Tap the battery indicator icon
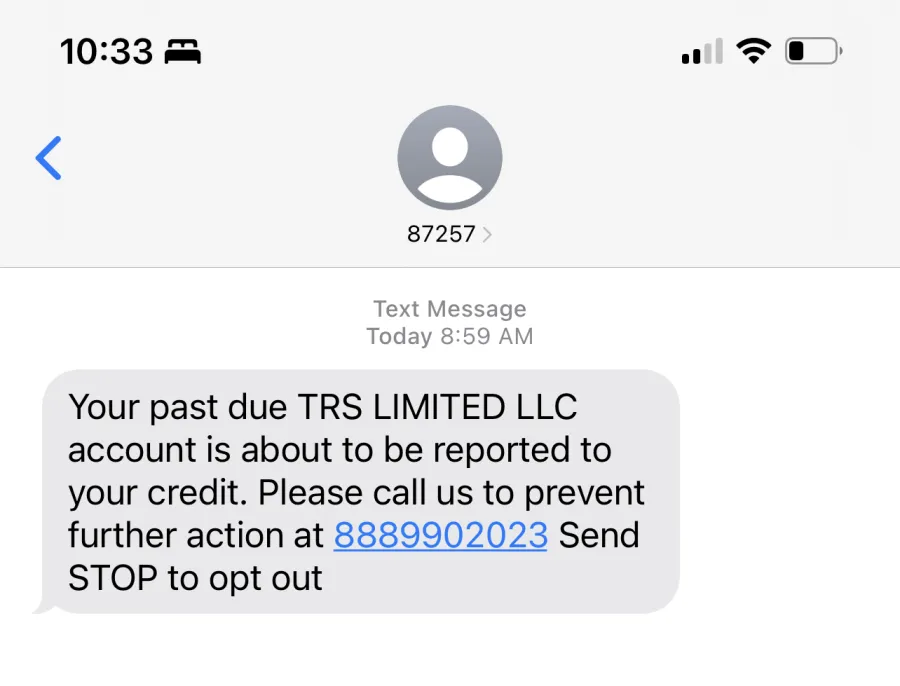 [813, 51]
